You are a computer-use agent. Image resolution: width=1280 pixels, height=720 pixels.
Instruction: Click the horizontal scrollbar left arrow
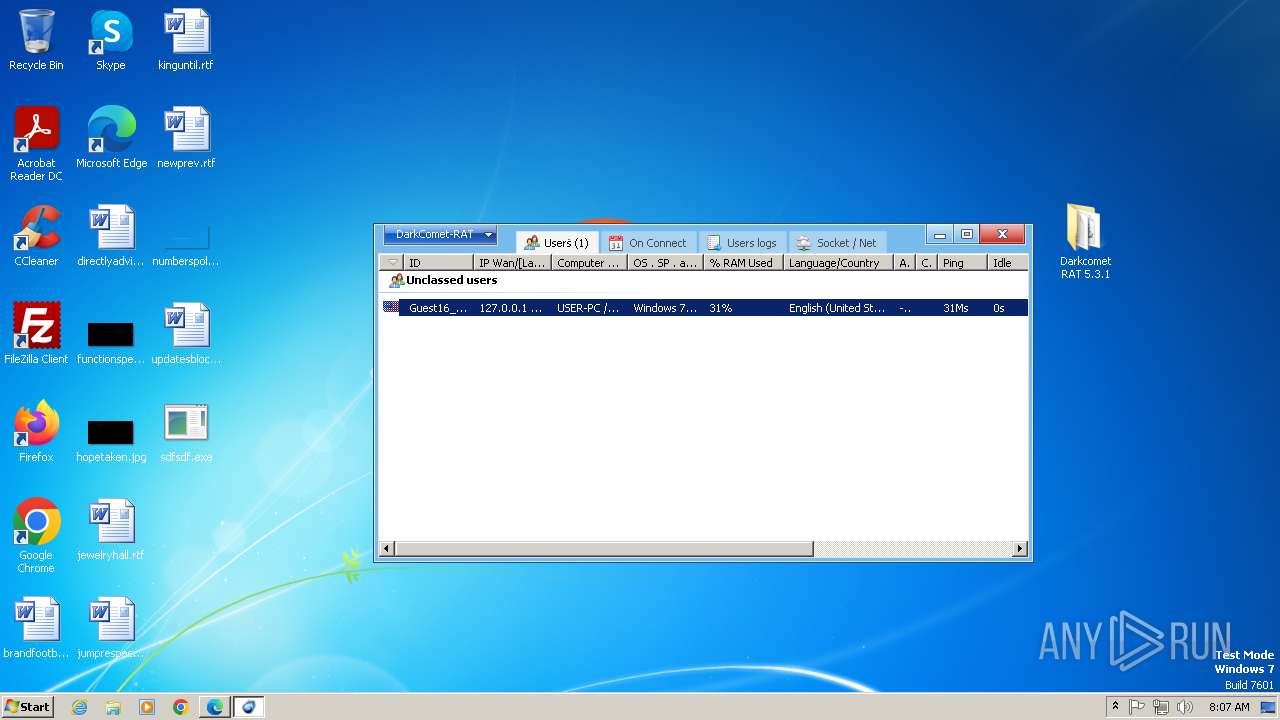coord(387,549)
